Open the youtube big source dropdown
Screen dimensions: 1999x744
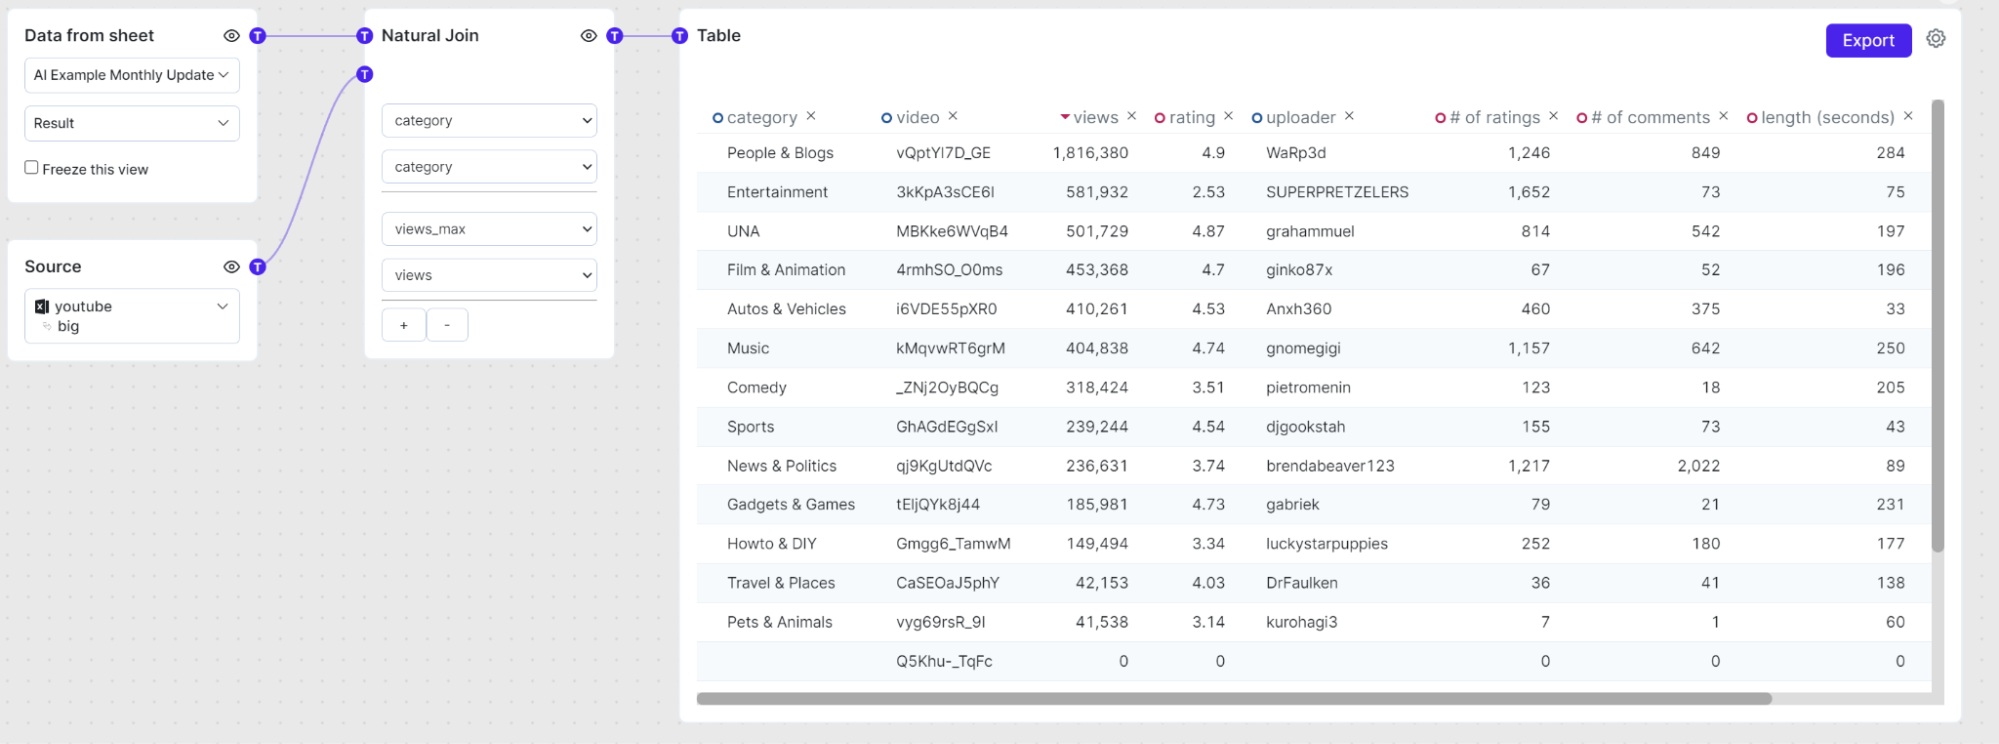[x=131, y=316]
